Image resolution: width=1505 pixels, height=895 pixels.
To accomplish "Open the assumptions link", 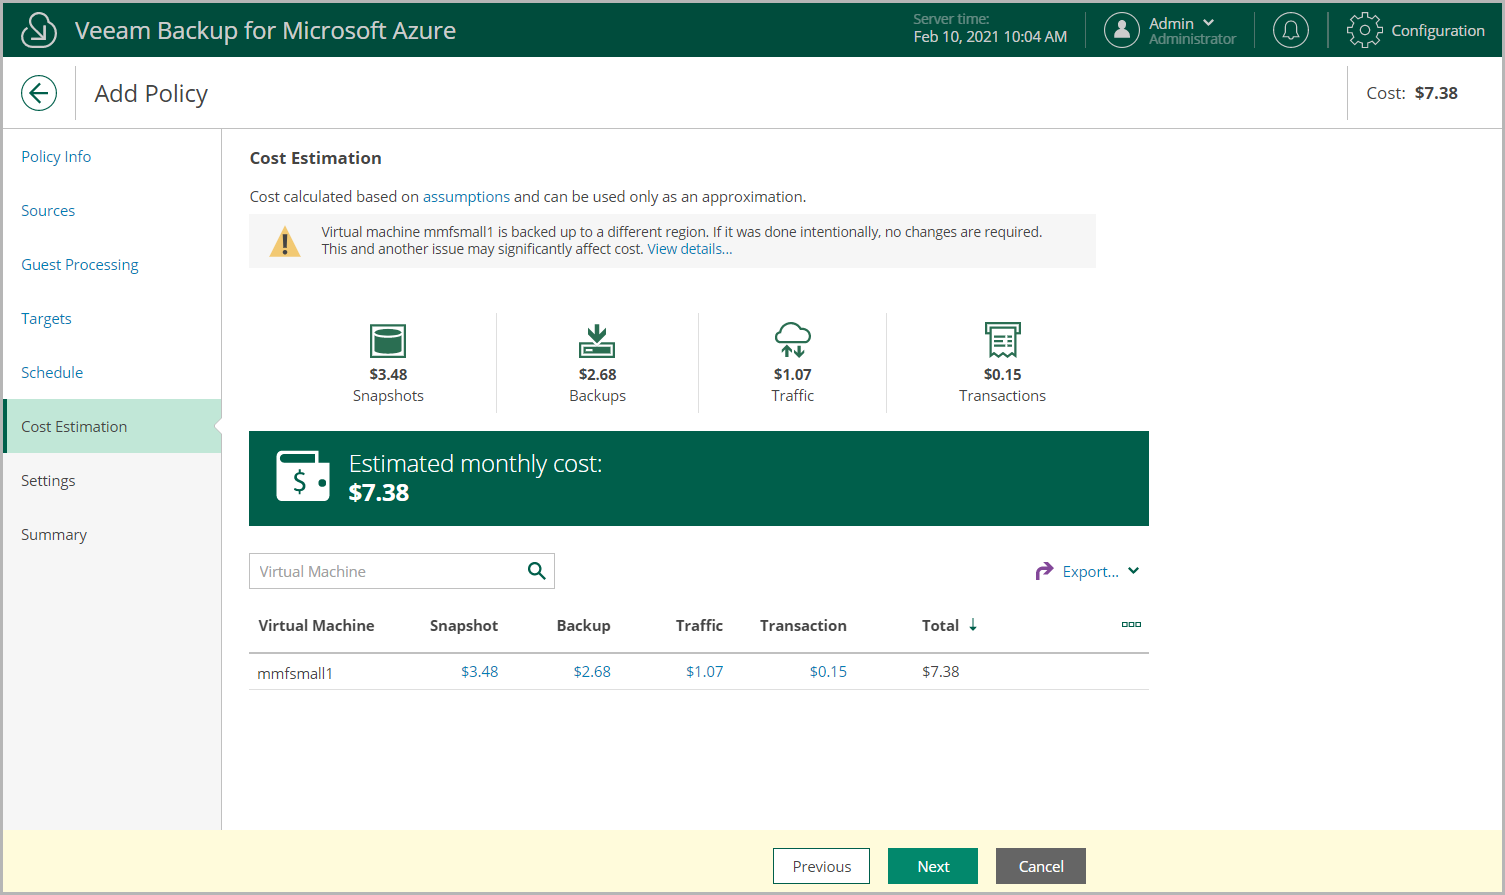I will (466, 197).
